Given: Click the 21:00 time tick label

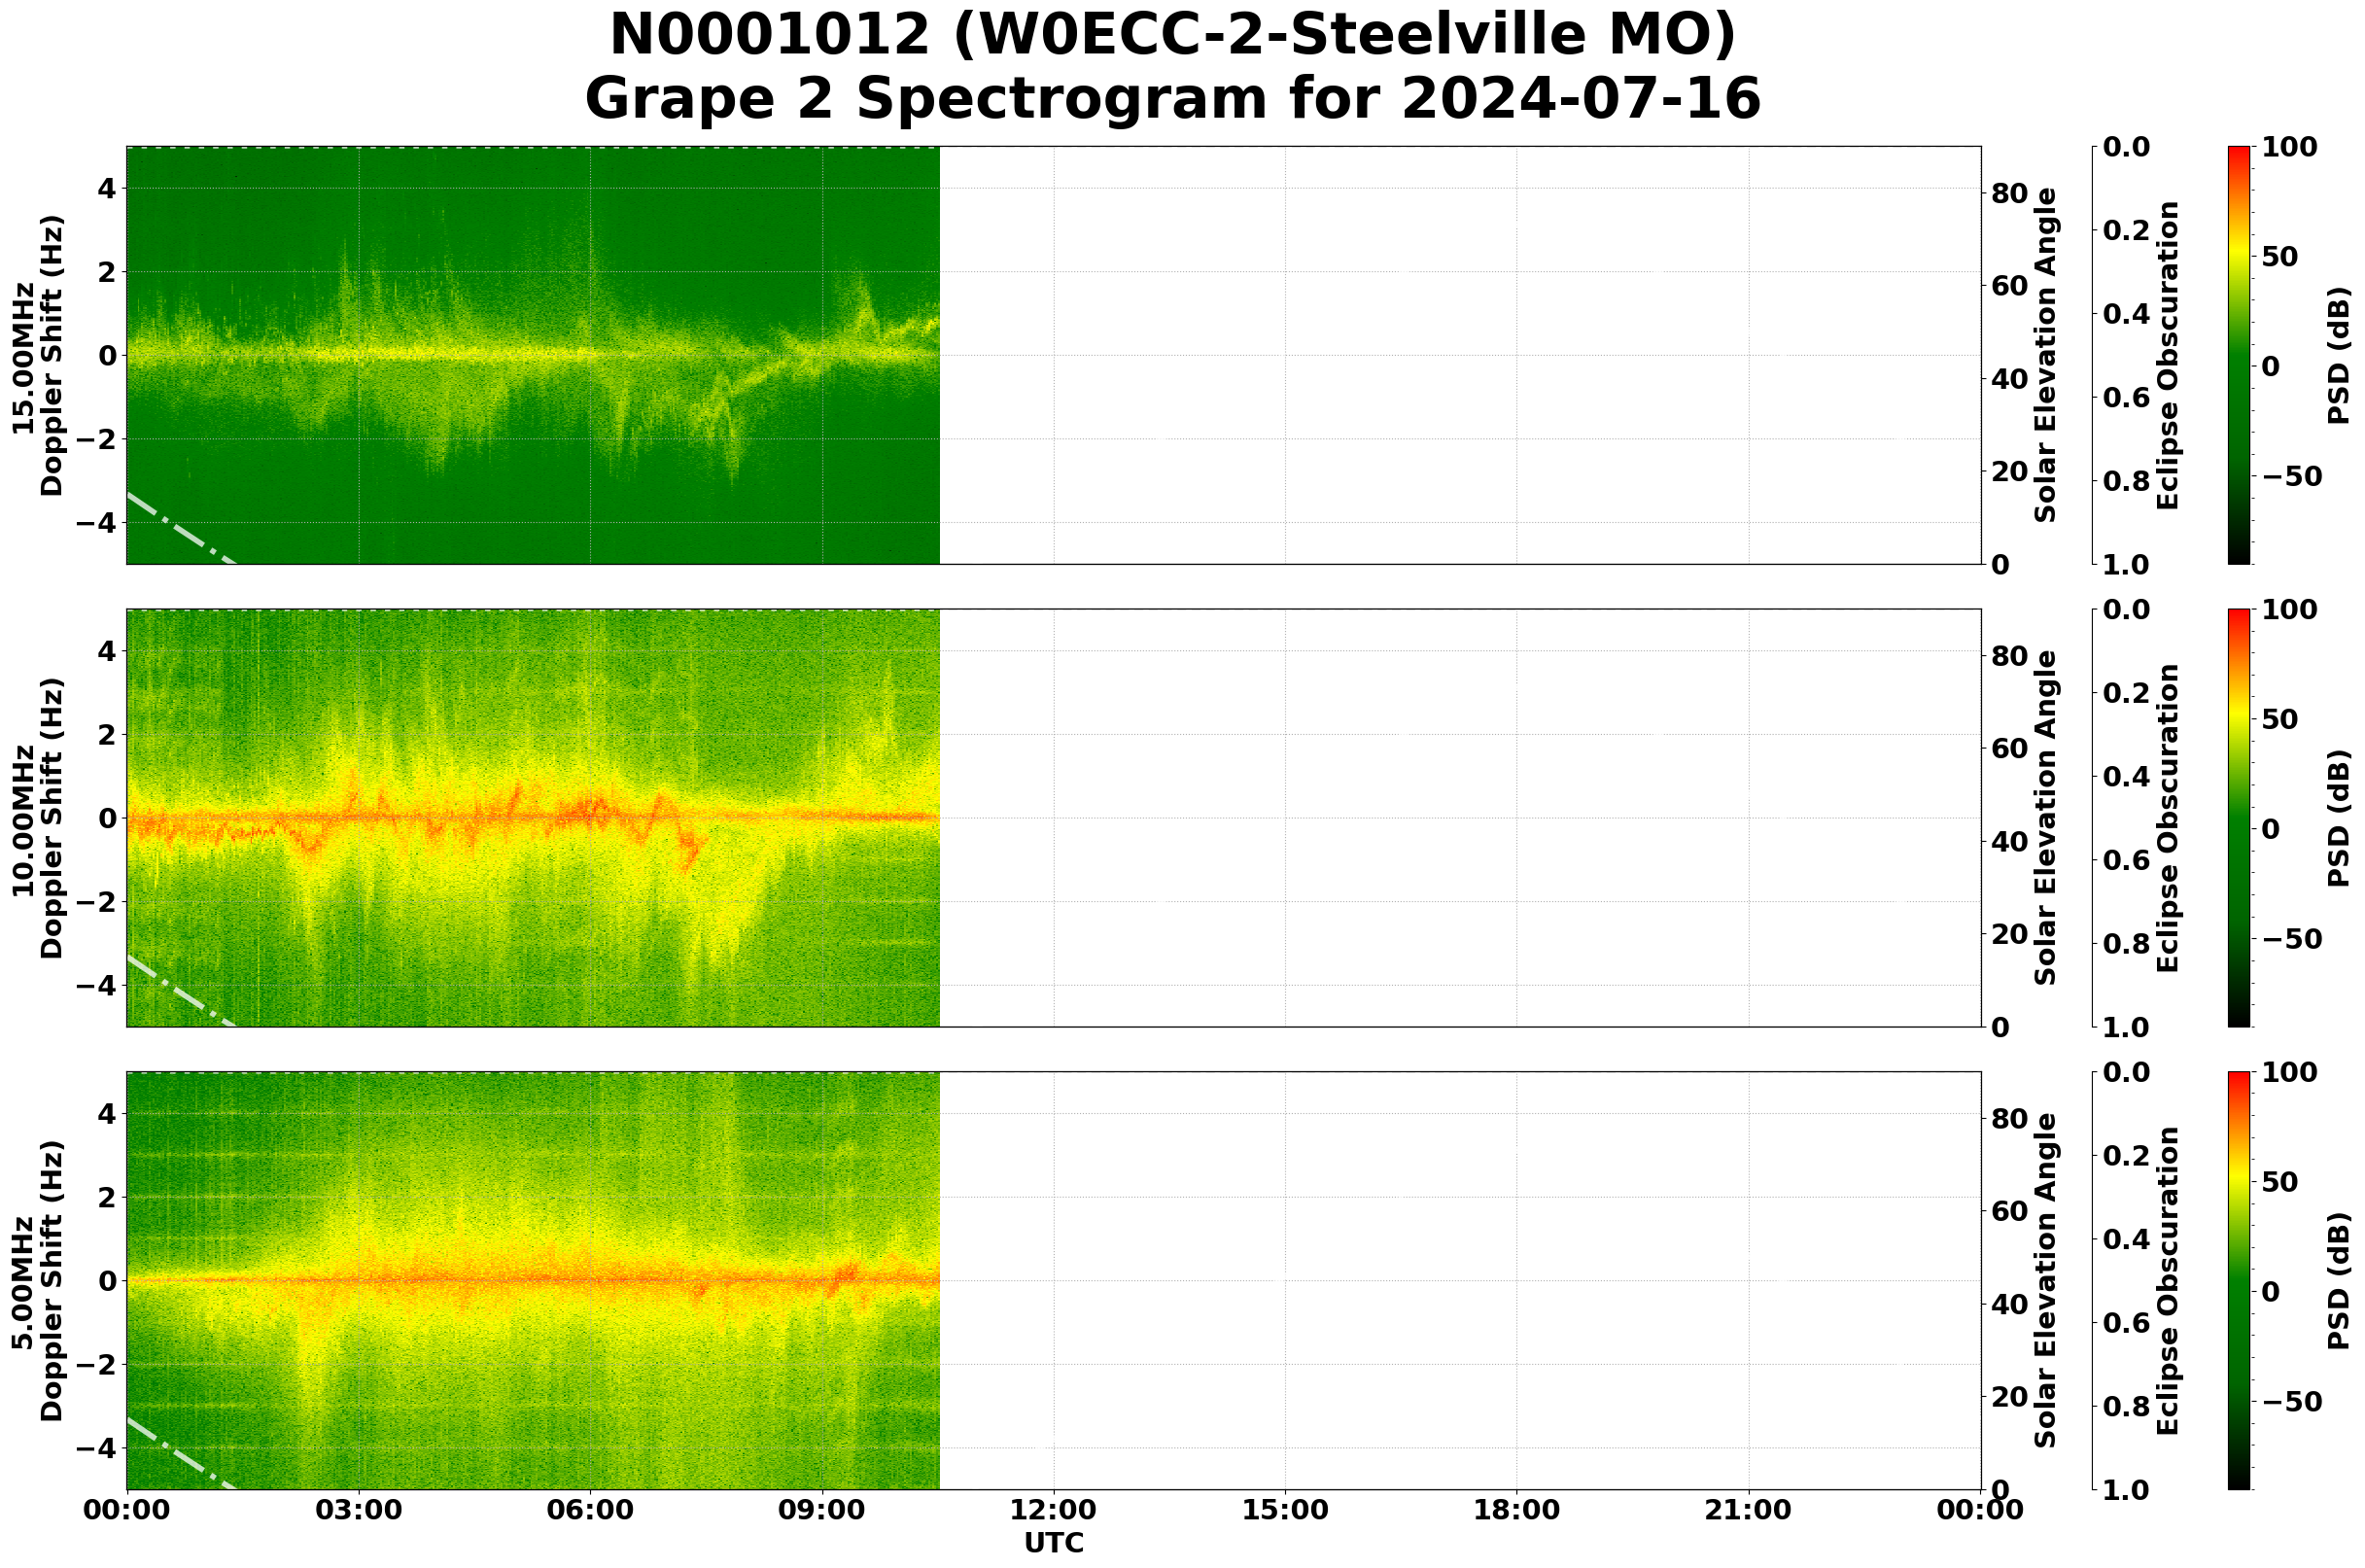Looking at the screenshot, I should [x=1749, y=1510].
